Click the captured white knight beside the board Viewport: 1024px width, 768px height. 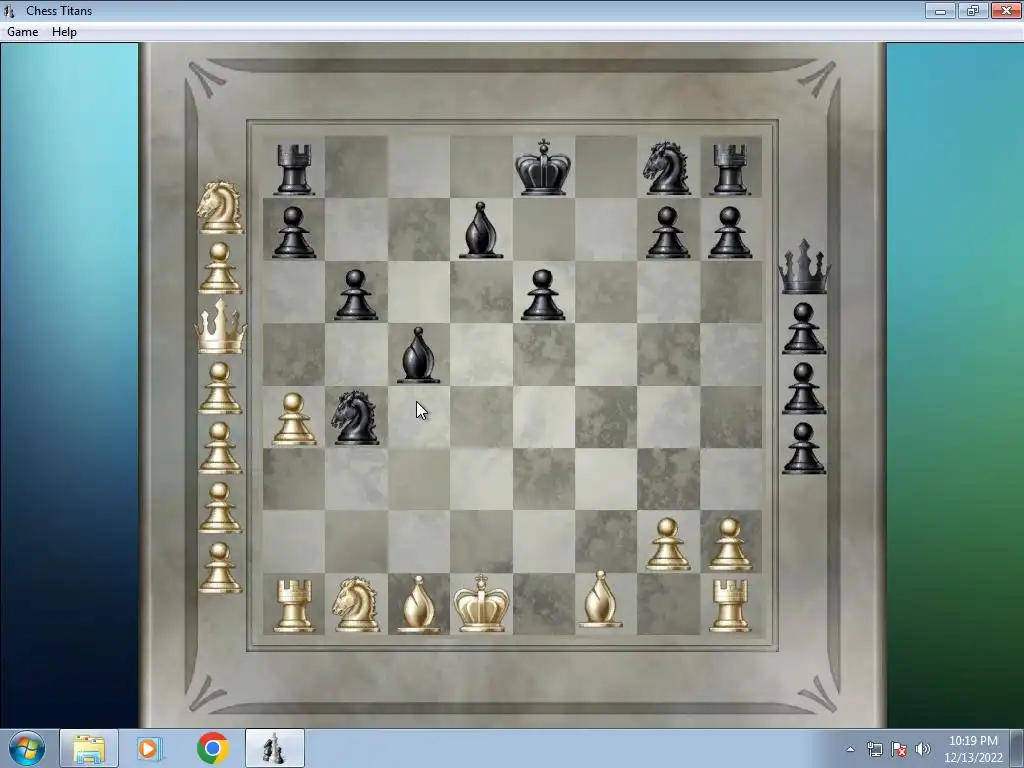point(221,207)
